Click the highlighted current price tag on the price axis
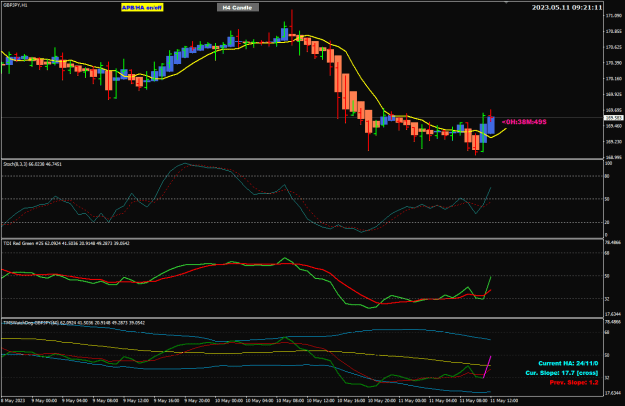The height and width of the screenshot is (406, 625). click(614, 118)
